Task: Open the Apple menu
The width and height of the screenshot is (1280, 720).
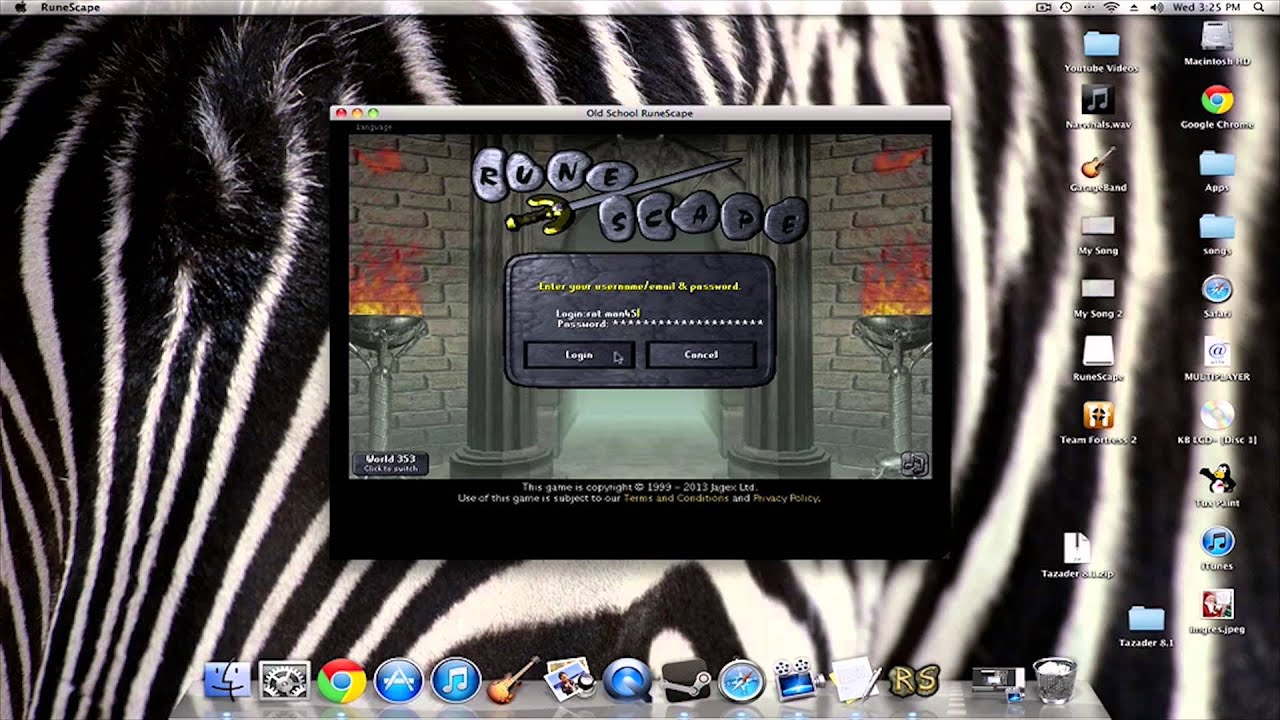Action: coord(19,7)
